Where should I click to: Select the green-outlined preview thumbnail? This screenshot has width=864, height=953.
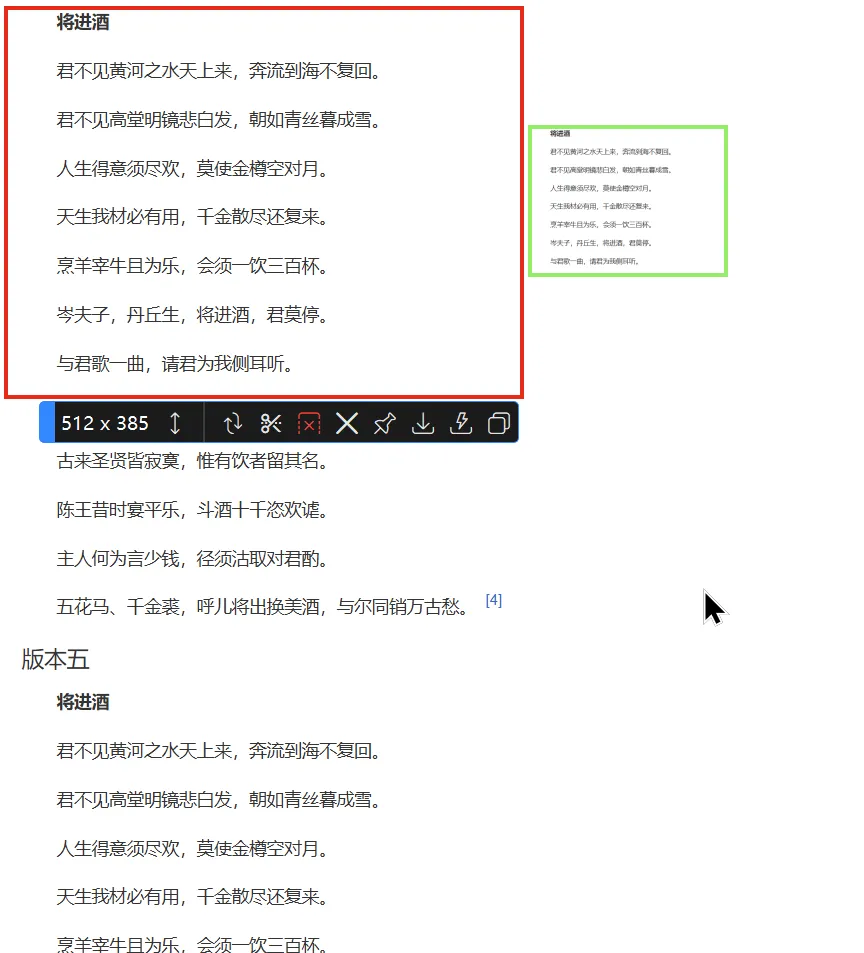tap(628, 200)
